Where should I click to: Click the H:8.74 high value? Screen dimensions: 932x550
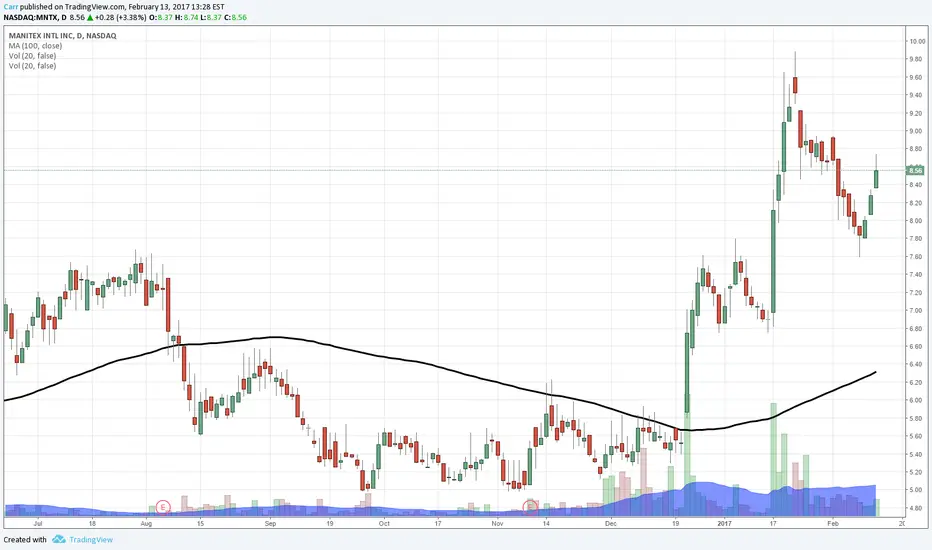186,17
